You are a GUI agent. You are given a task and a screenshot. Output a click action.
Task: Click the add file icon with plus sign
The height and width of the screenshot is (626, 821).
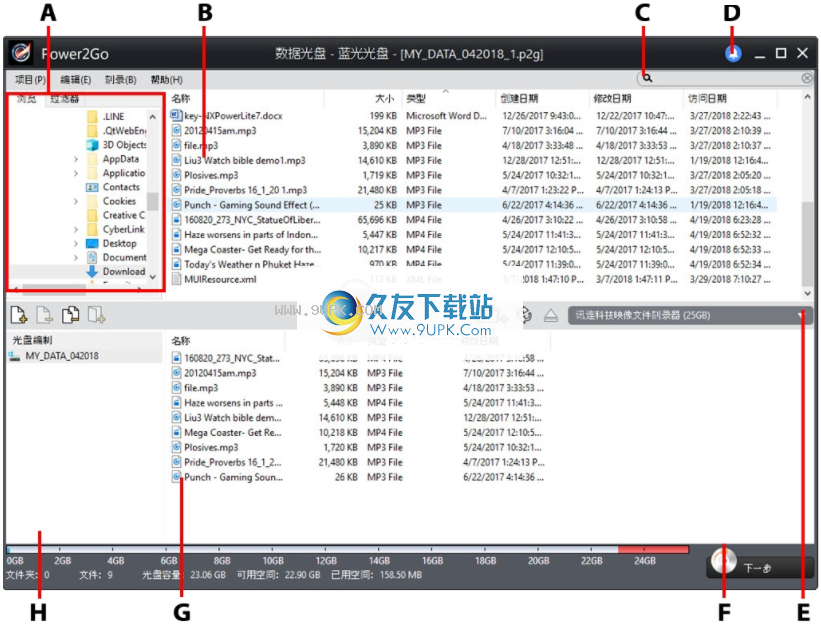pos(19,315)
